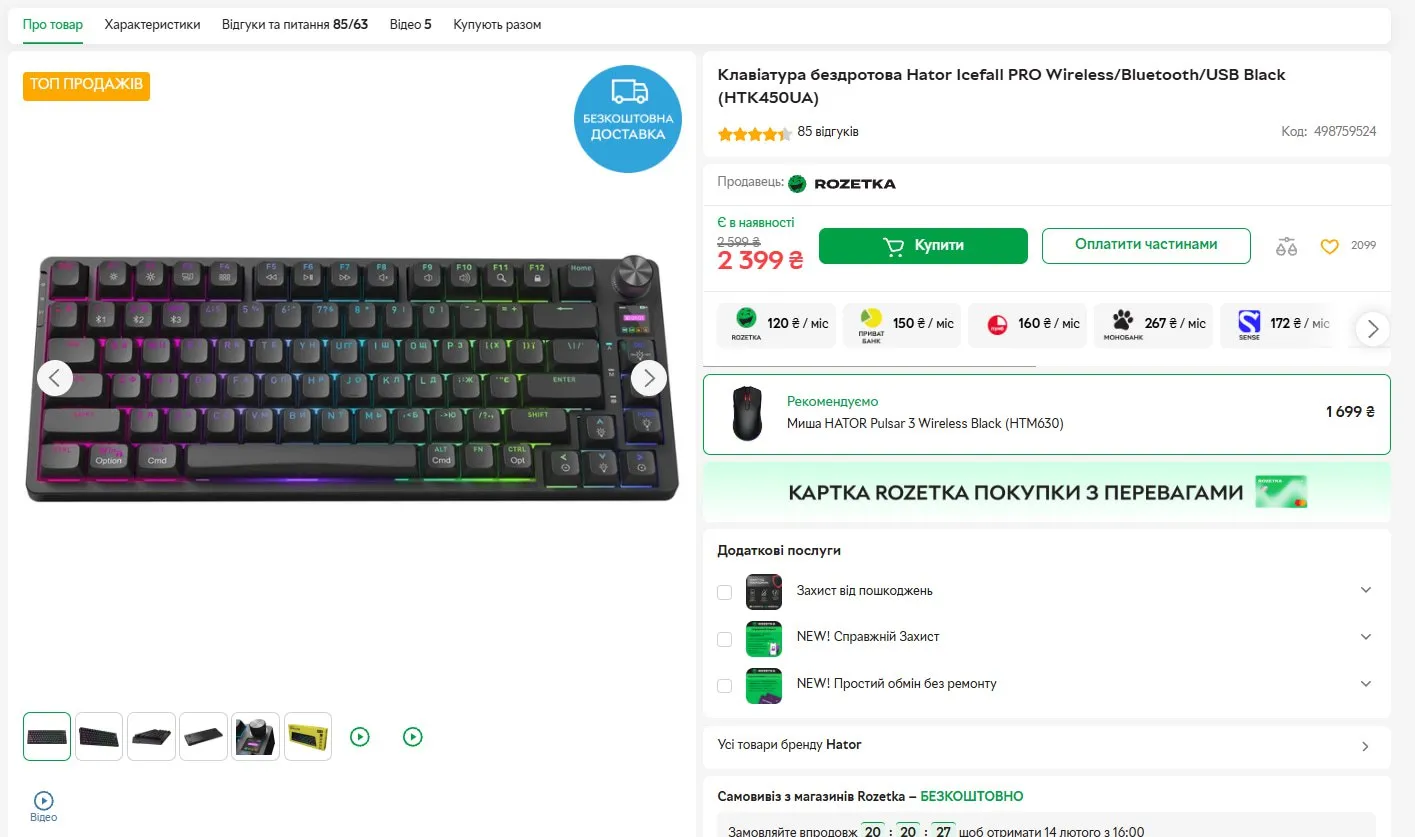Select the yellow box packaging thumbnail

(x=308, y=737)
